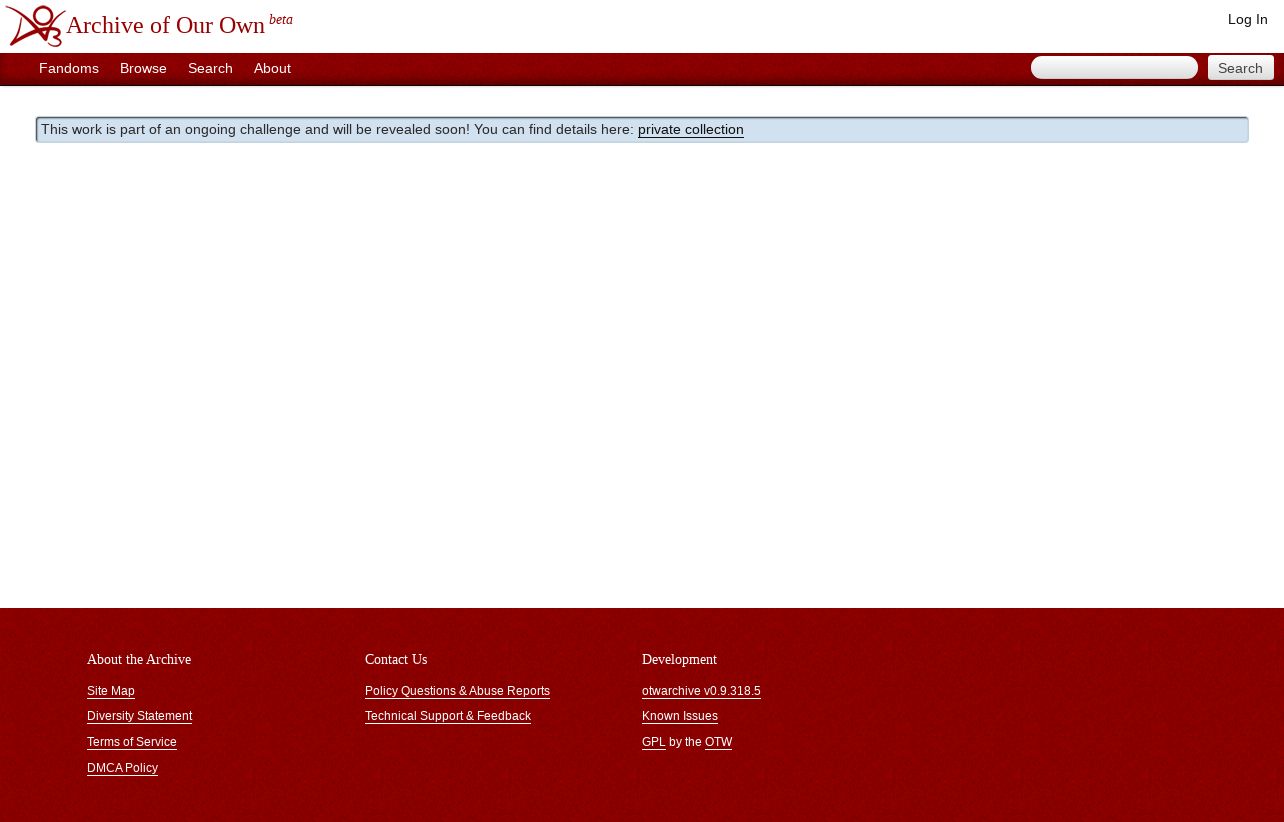The width and height of the screenshot is (1284, 822).
Task: Click the GPL license link
Action: 653,742
